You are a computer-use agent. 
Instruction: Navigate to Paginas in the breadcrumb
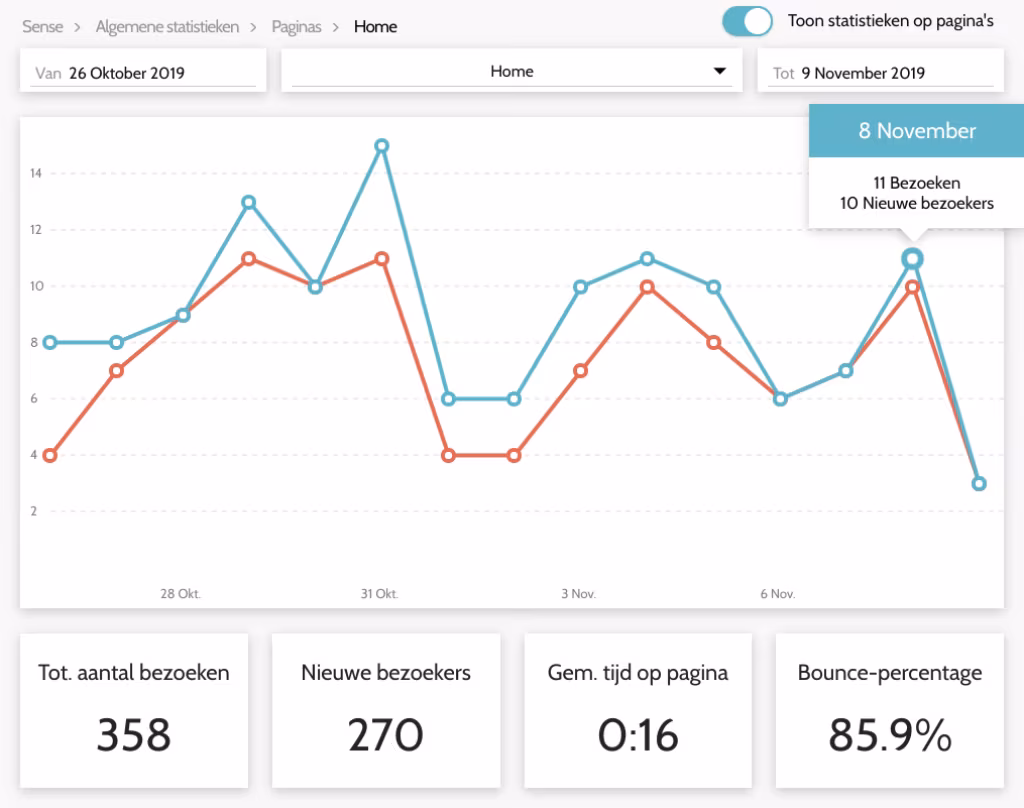(296, 27)
